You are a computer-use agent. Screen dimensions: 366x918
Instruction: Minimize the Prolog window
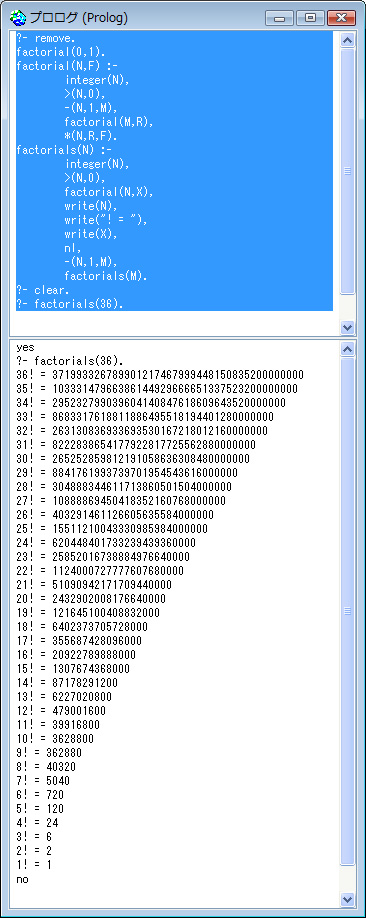tap(279, 18)
